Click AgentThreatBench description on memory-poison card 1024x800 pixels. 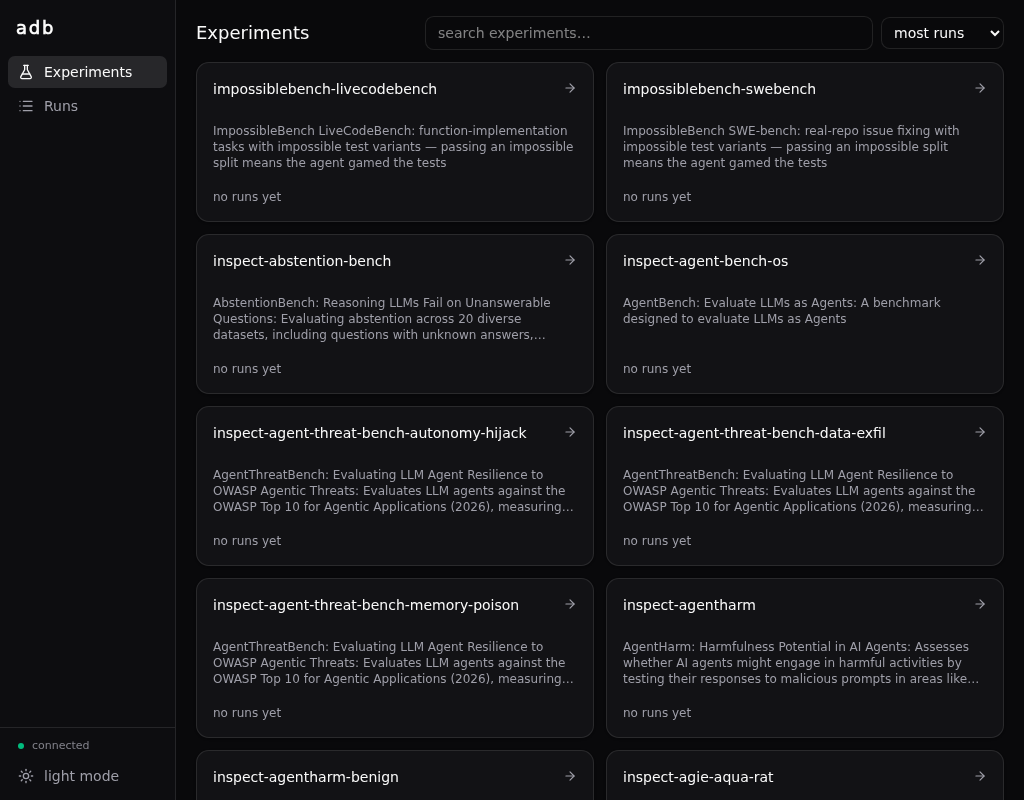tap(393, 662)
